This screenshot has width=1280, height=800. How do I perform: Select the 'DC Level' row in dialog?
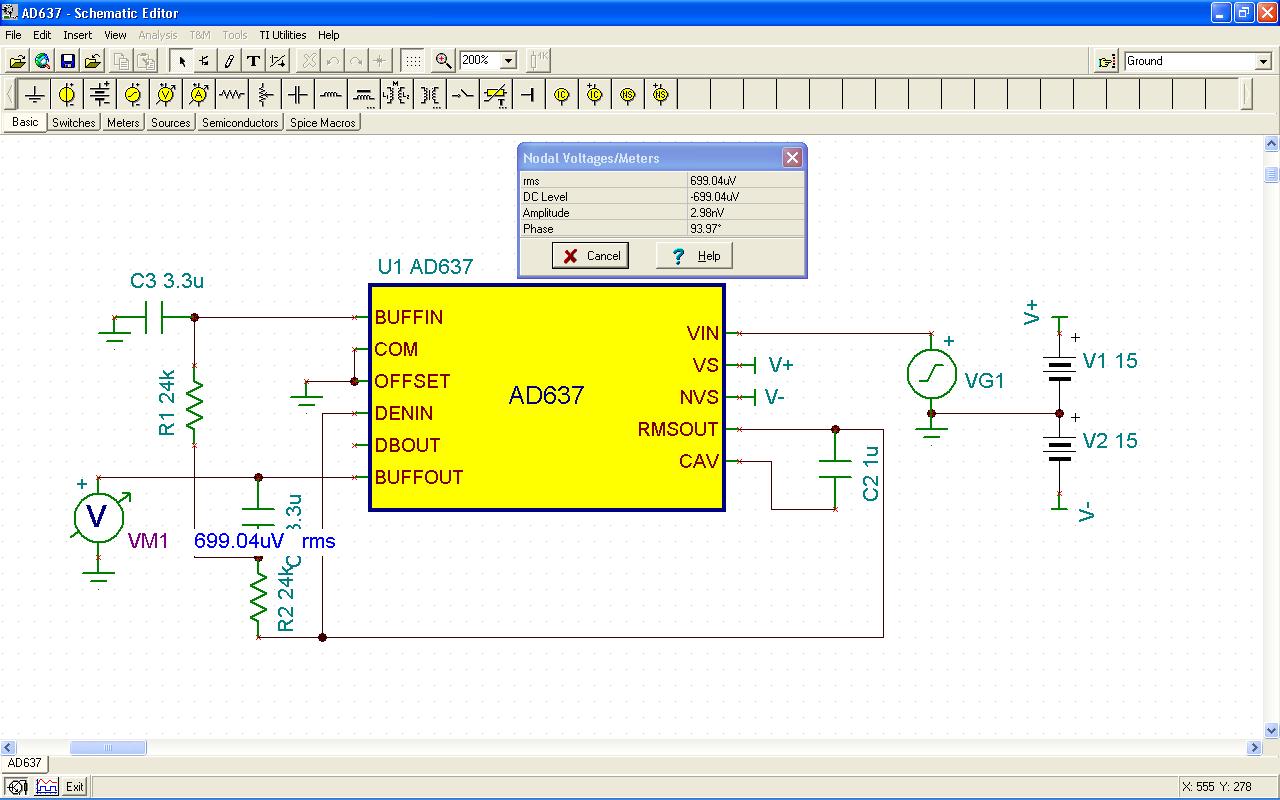662,197
